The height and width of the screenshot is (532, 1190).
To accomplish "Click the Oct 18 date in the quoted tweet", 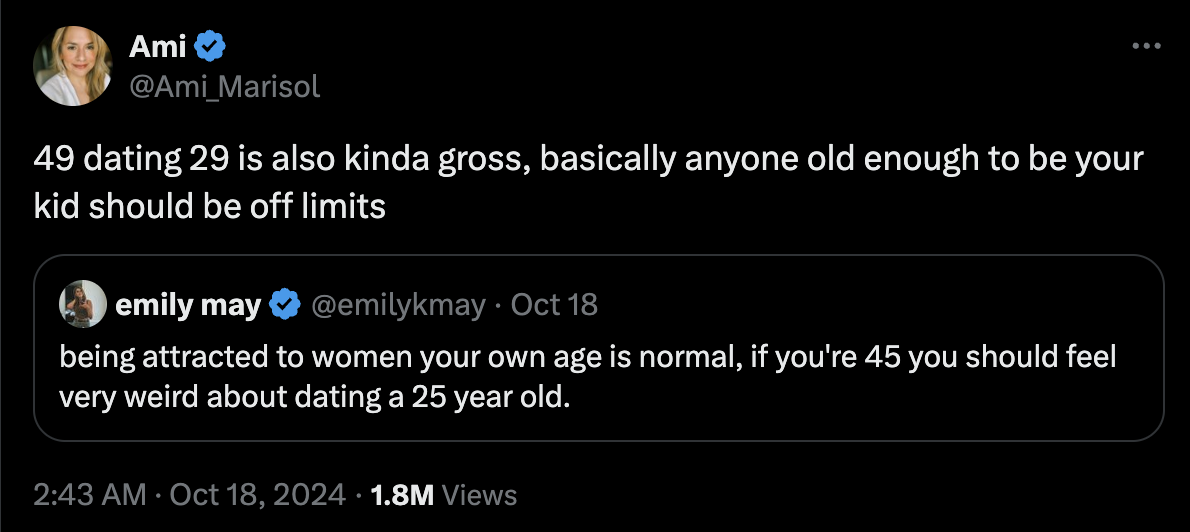I will 554,305.
